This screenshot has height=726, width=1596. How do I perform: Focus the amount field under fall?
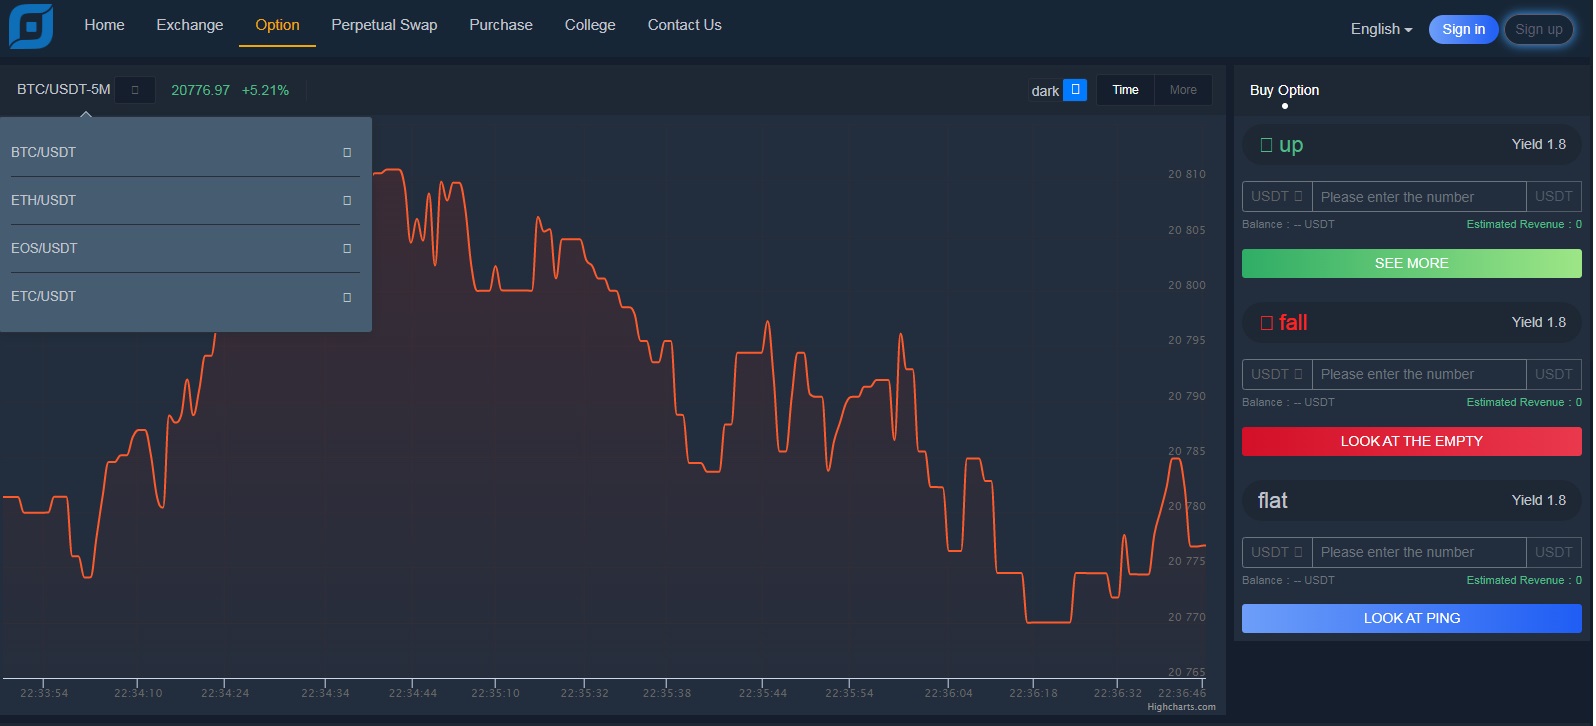[x=1419, y=374]
